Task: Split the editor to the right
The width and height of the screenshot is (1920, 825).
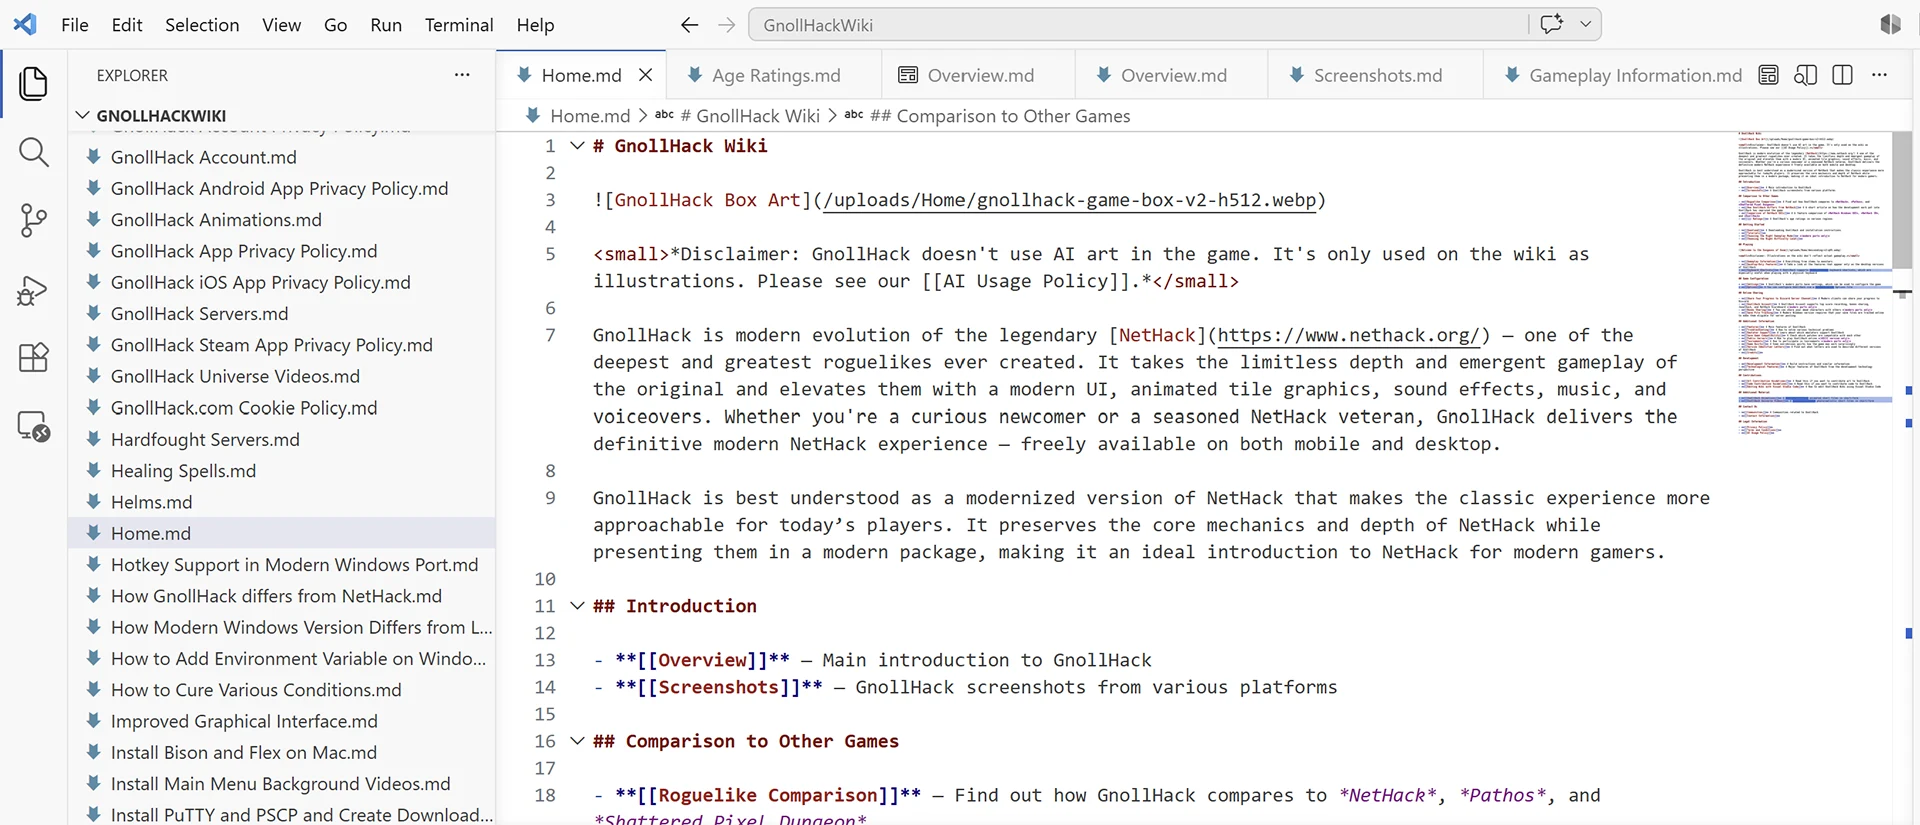Action: tap(1843, 75)
